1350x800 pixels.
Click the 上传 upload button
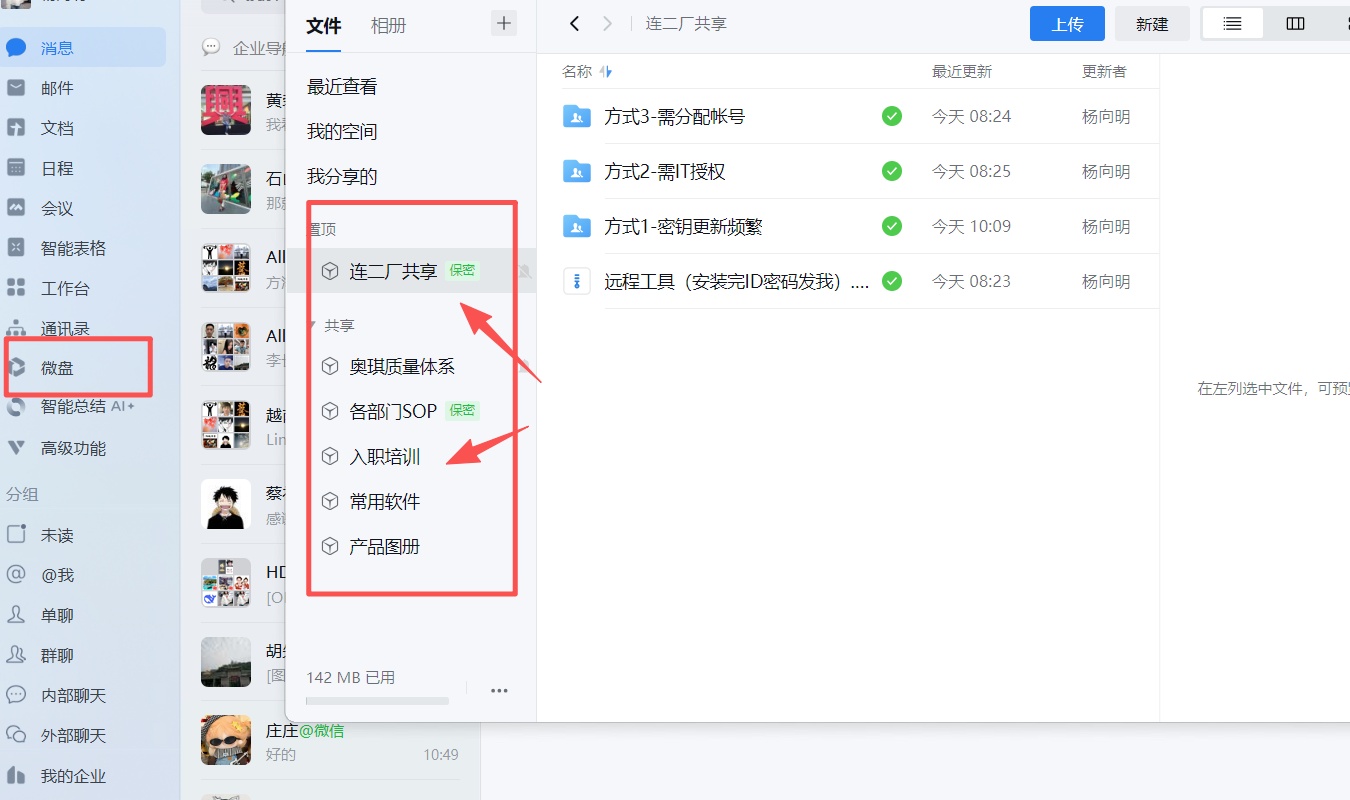[1067, 23]
